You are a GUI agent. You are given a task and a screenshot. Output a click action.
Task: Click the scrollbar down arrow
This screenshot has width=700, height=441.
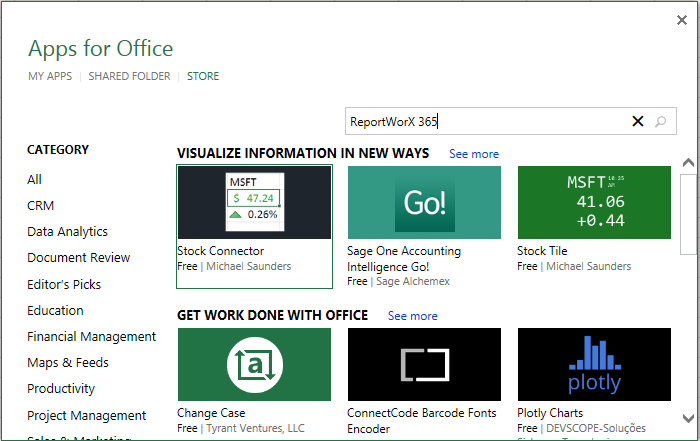[688, 418]
